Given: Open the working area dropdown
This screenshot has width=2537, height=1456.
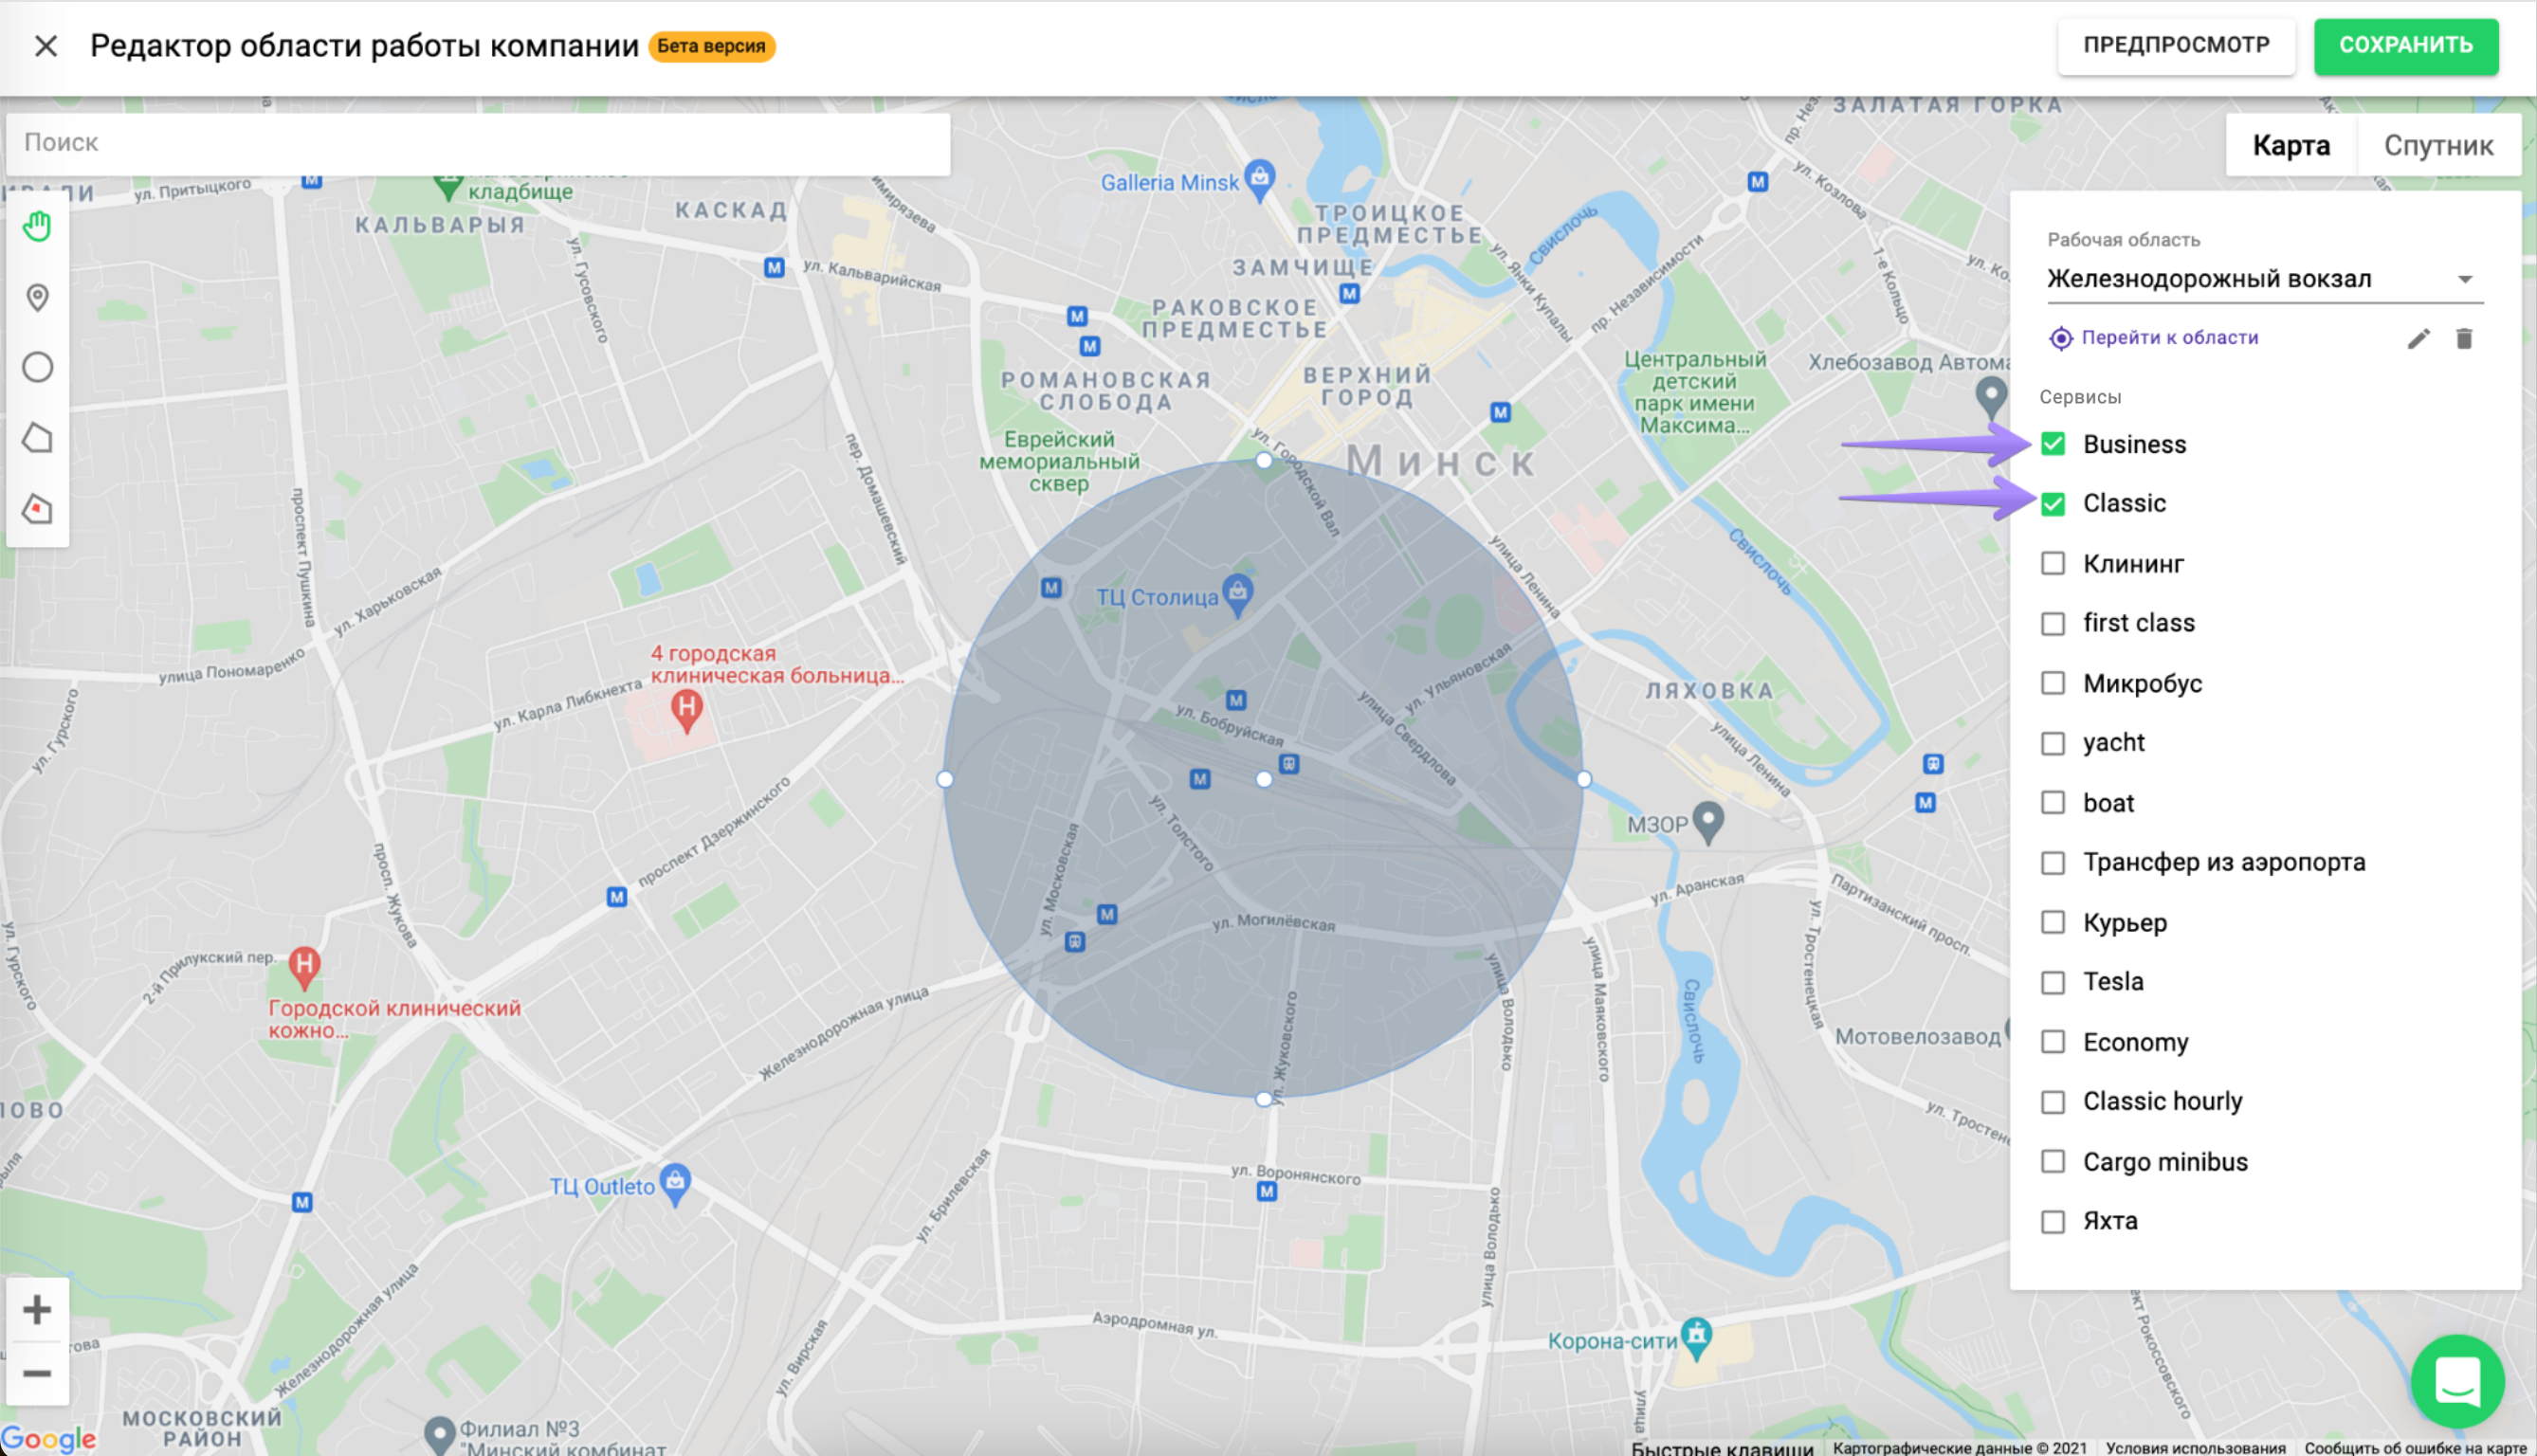Looking at the screenshot, I should pyautogui.click(x=2264, y=279).
